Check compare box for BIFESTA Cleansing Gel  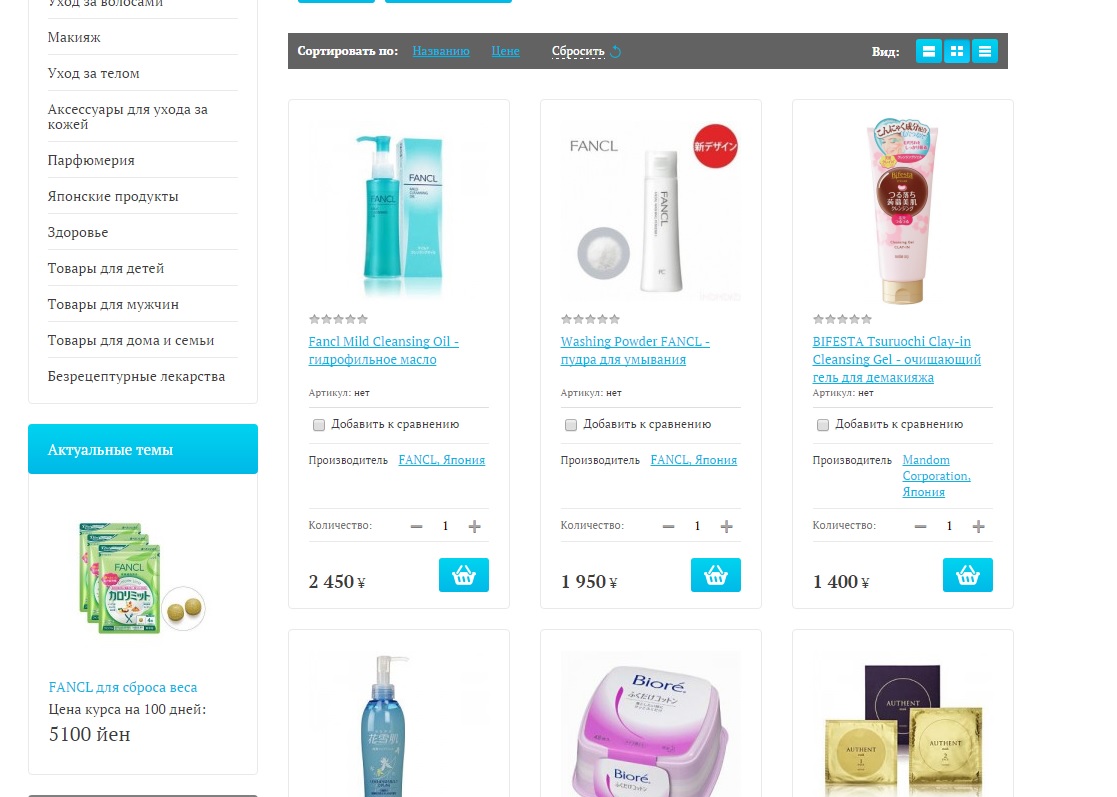823,425
